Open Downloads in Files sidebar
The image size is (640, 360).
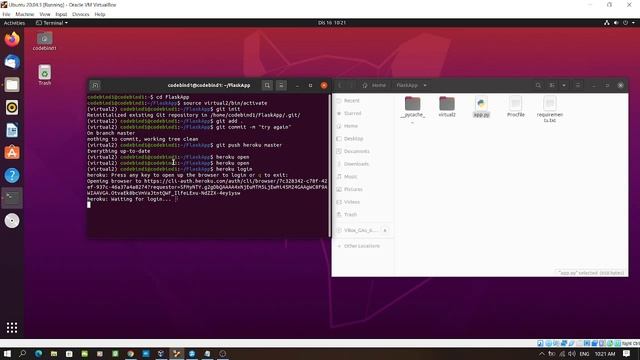pyautogui.click(x=363, y=164)
